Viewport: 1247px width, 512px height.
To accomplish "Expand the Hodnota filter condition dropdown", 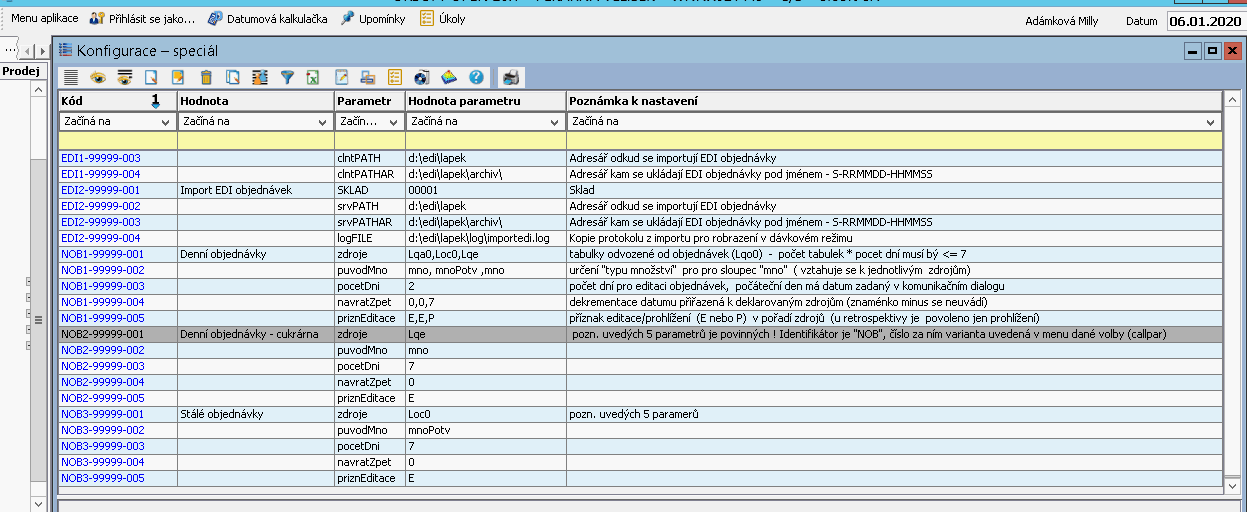I will click(x=322, y=122).
